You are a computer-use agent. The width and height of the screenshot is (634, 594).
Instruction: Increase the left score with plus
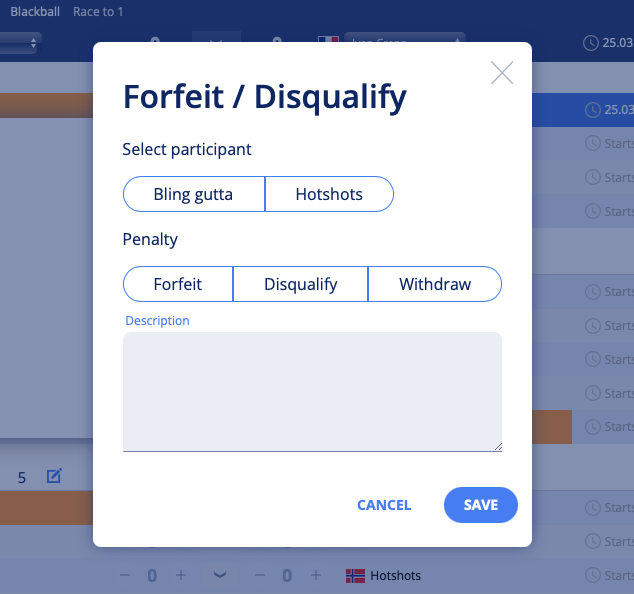(x=181, y=575)
